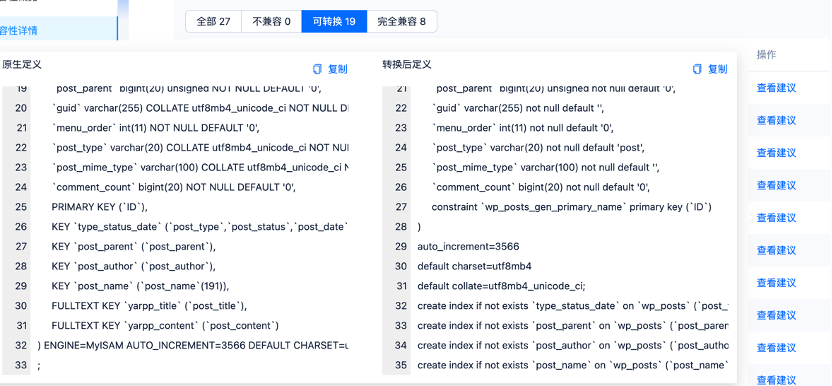Open the 完全兼容 8 tab
The image size is (832, 386).
(402, 22)
